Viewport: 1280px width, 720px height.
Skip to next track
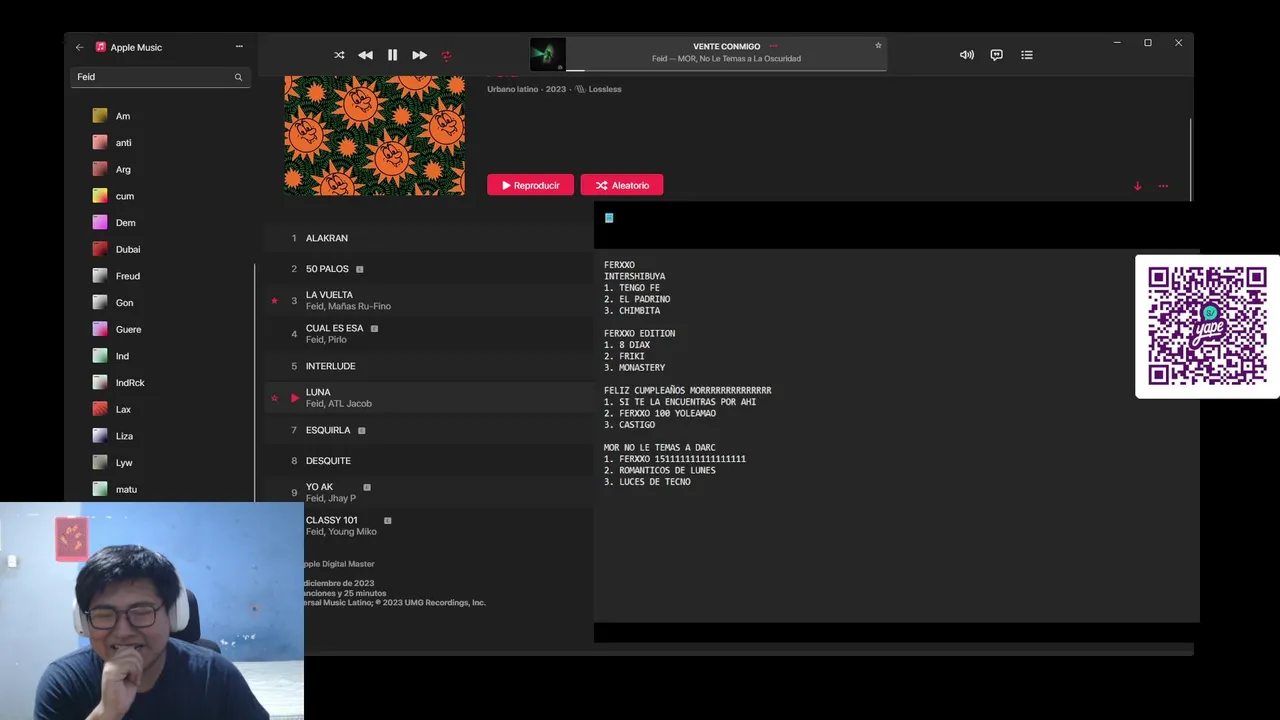(x=419, y=55)
